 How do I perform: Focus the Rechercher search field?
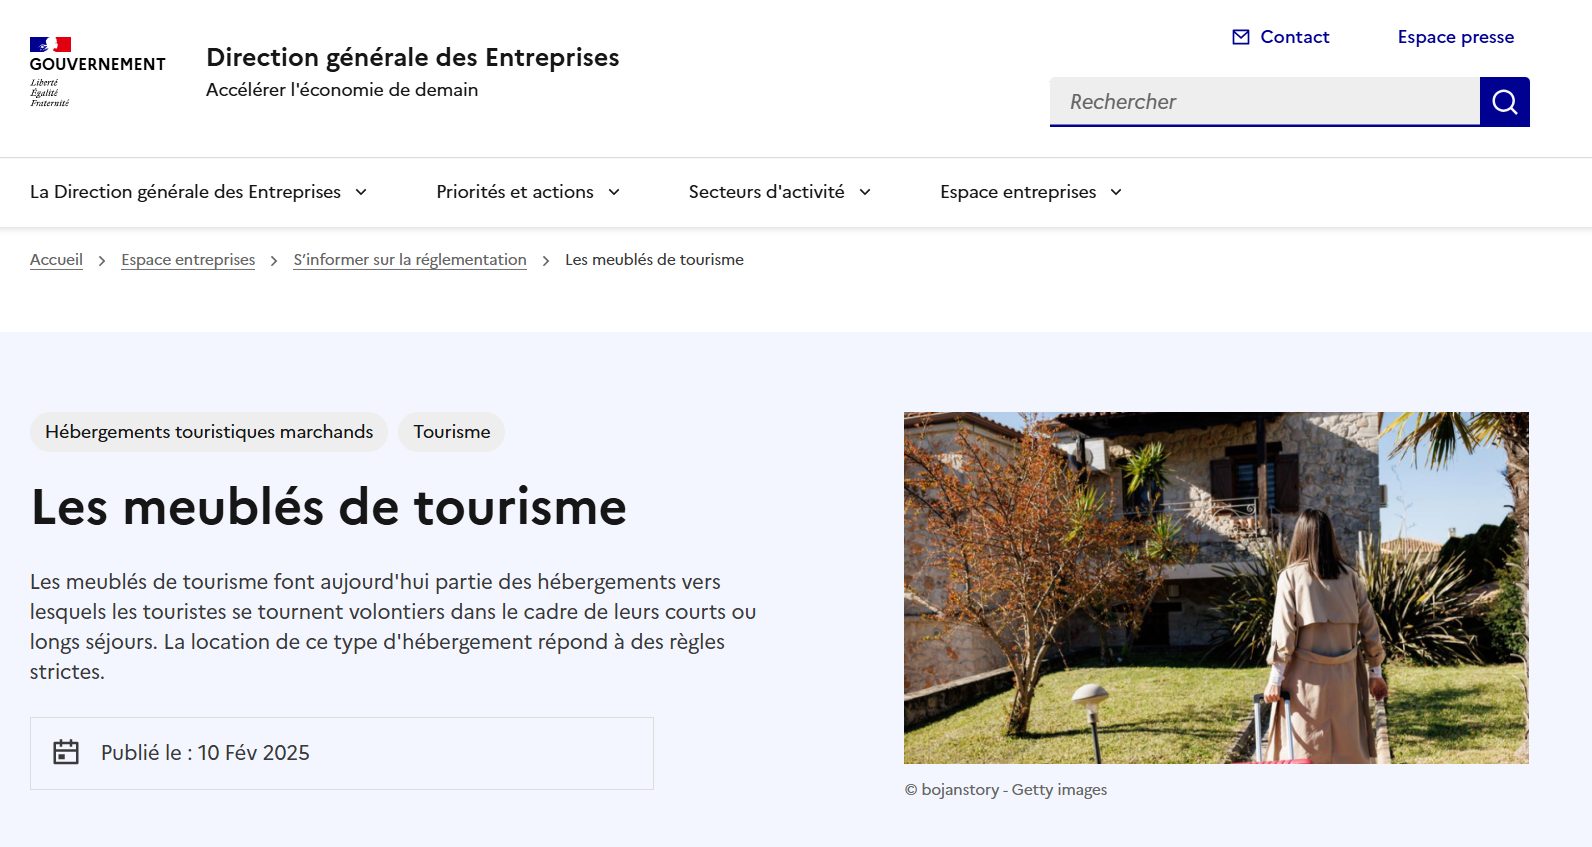pyautogui.click(x=1264, y=102)
